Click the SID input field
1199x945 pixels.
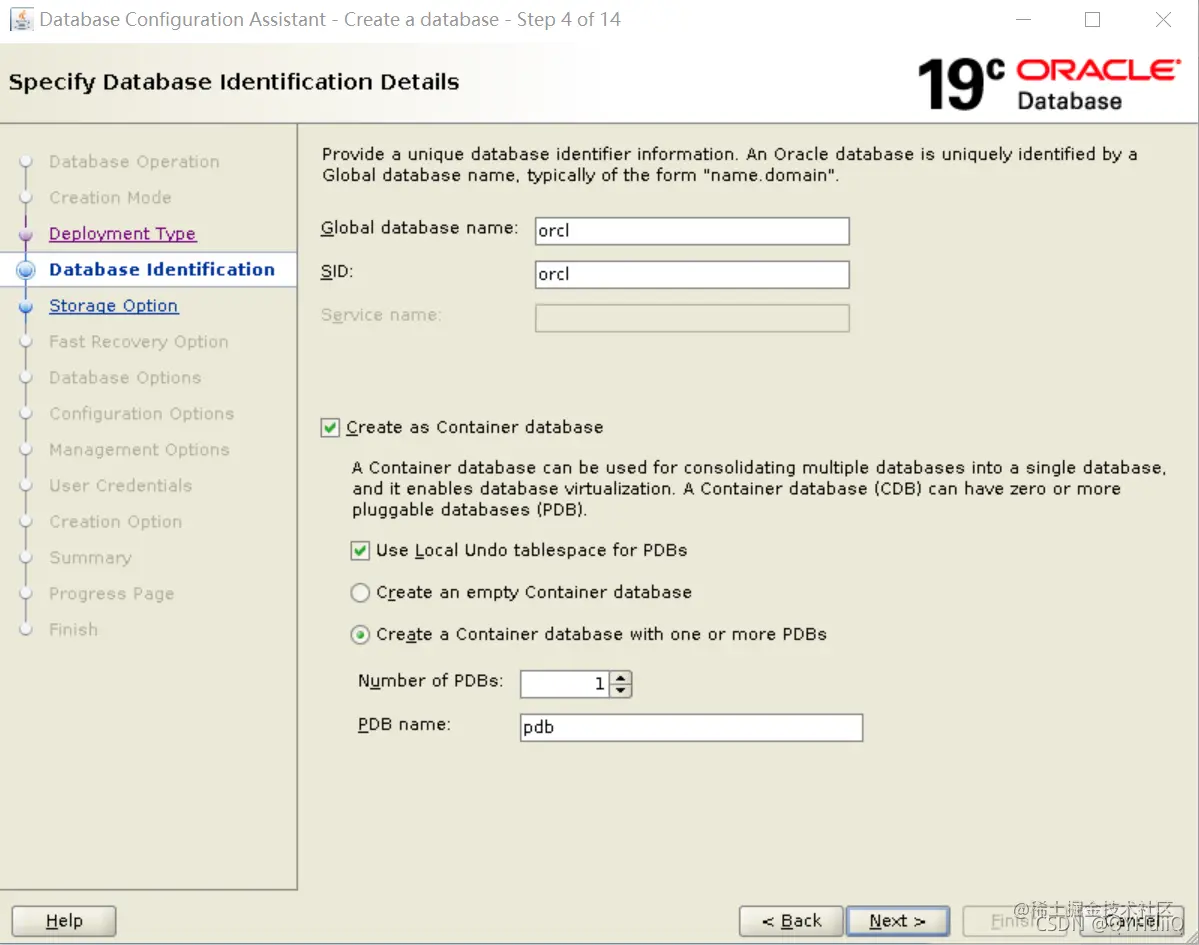tap(692, 274)
